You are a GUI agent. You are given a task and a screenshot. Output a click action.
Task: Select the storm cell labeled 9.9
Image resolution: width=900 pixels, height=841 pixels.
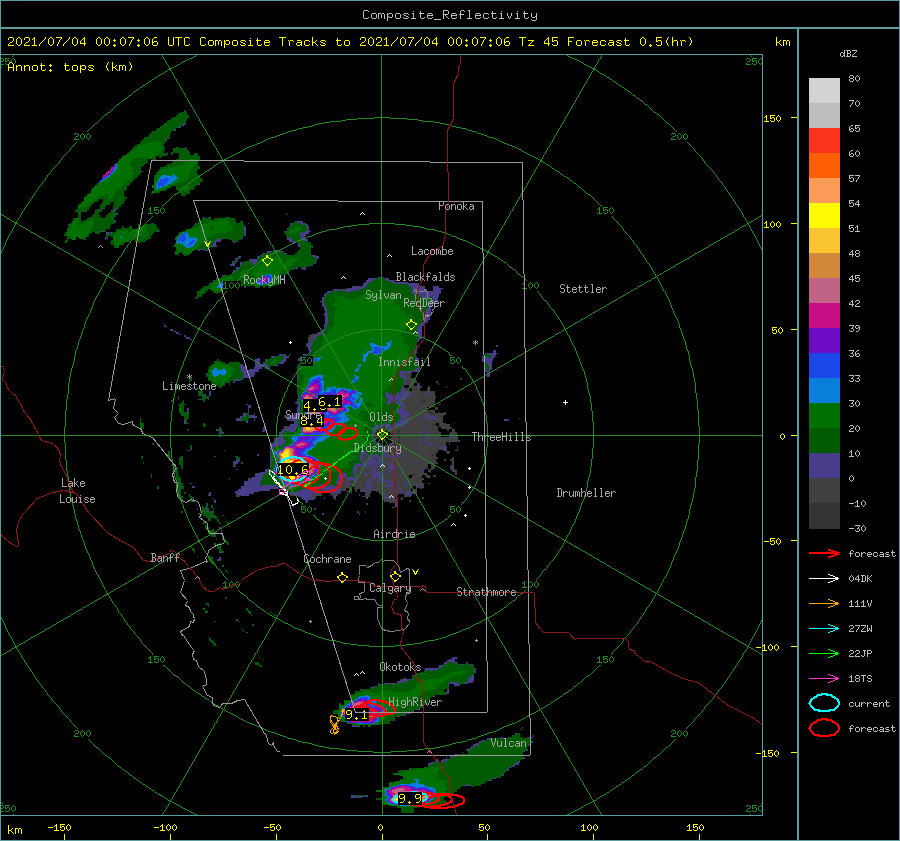coord(410,798)
